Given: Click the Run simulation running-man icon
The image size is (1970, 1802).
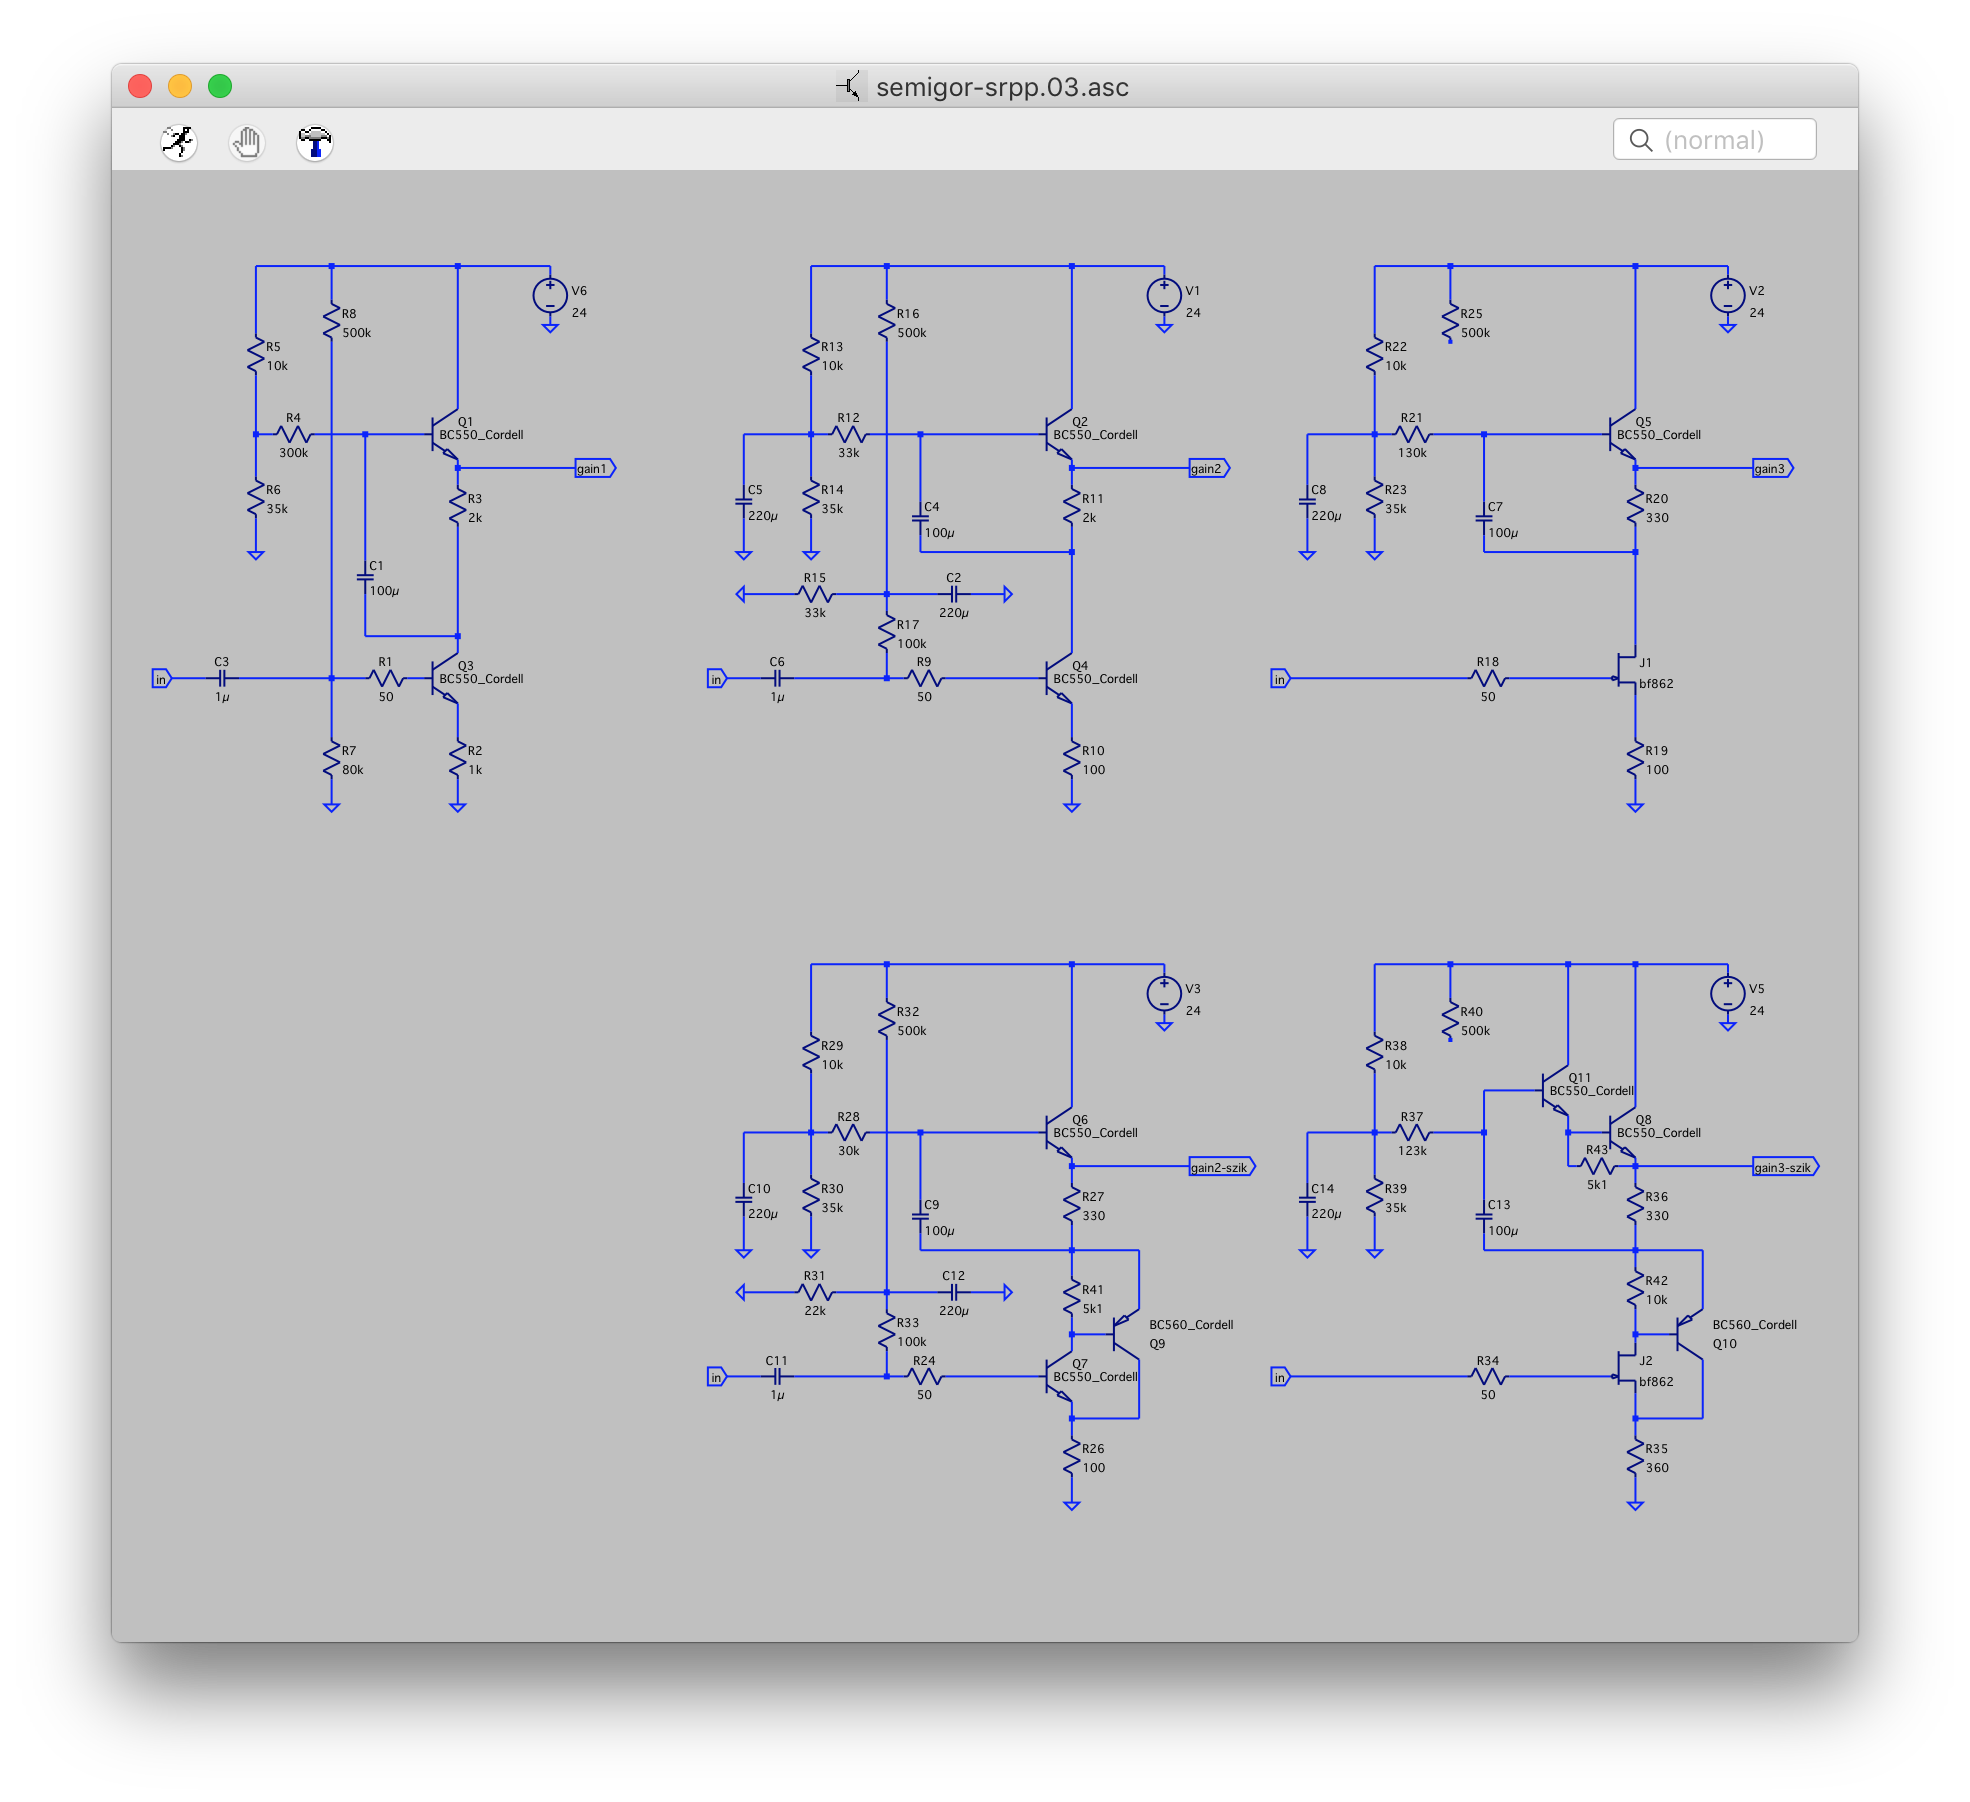Looking at the screenshot, I should click(179, 142).
